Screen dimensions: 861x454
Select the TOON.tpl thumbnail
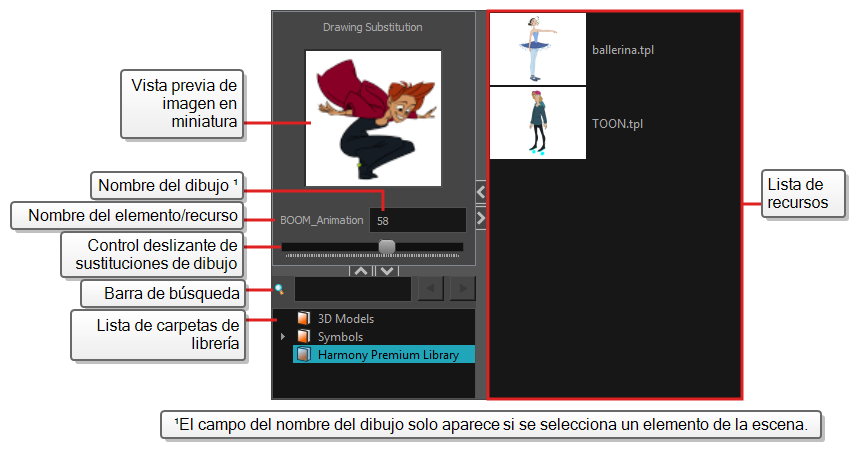tap(538, 123)
